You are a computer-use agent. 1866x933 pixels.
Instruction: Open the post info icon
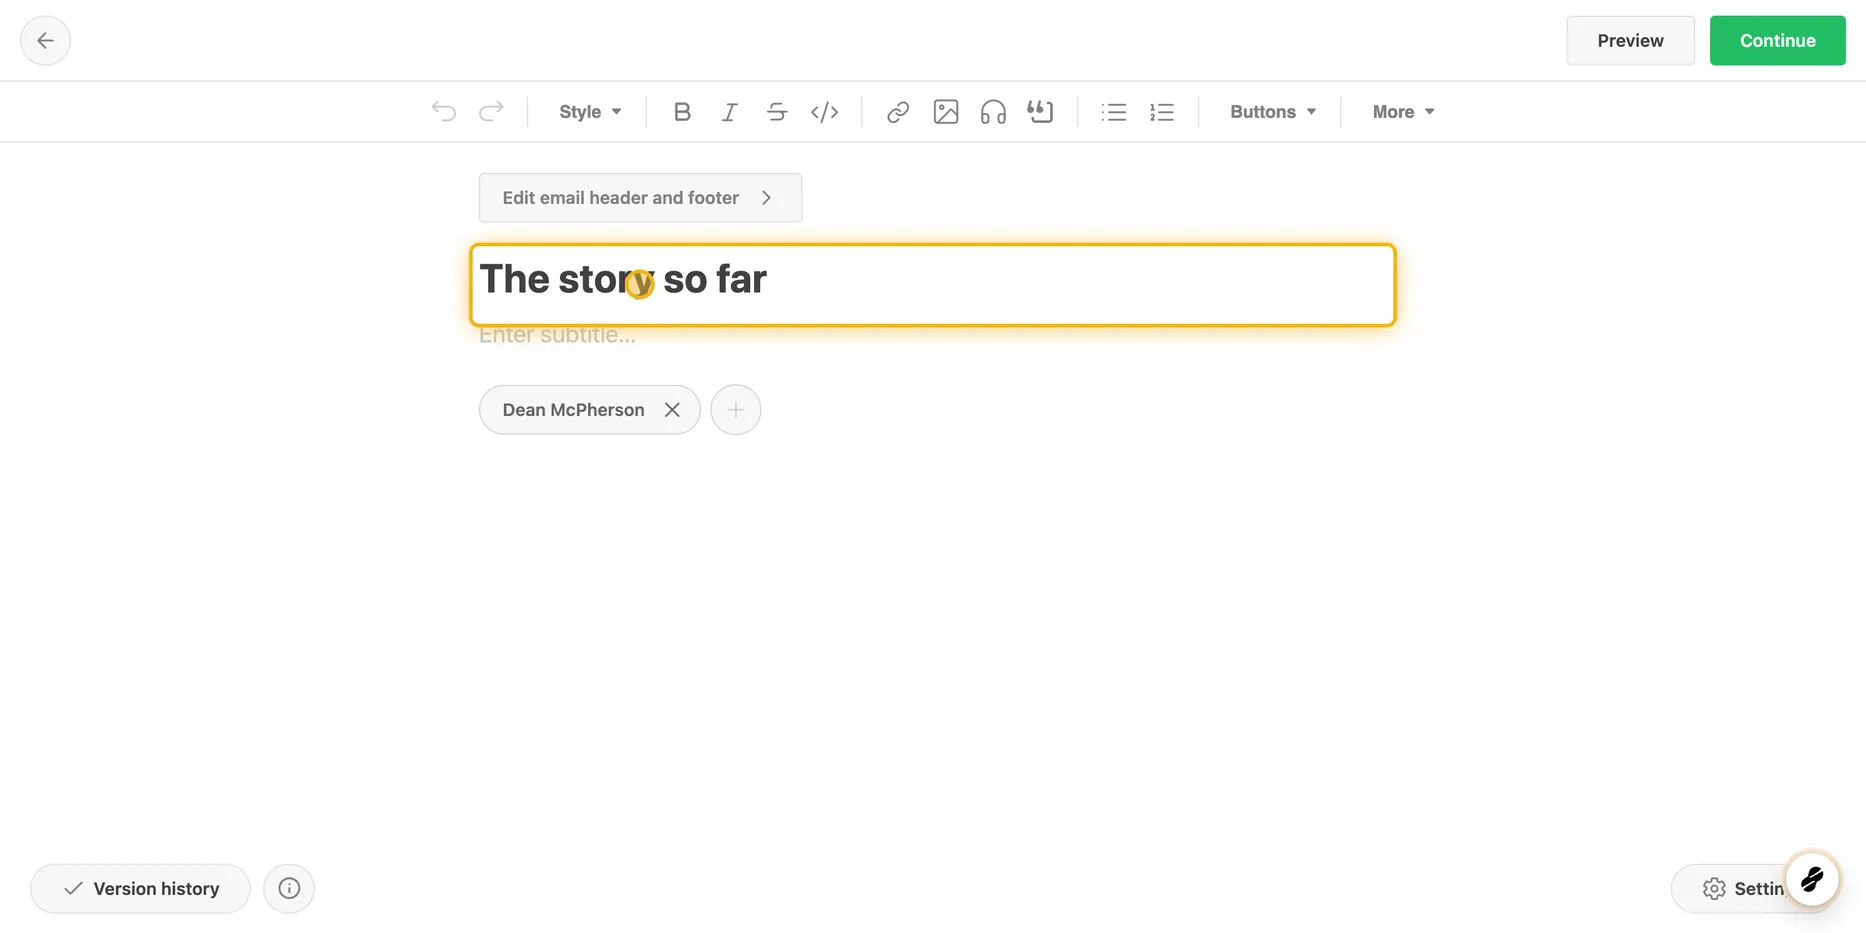(289, 889)
